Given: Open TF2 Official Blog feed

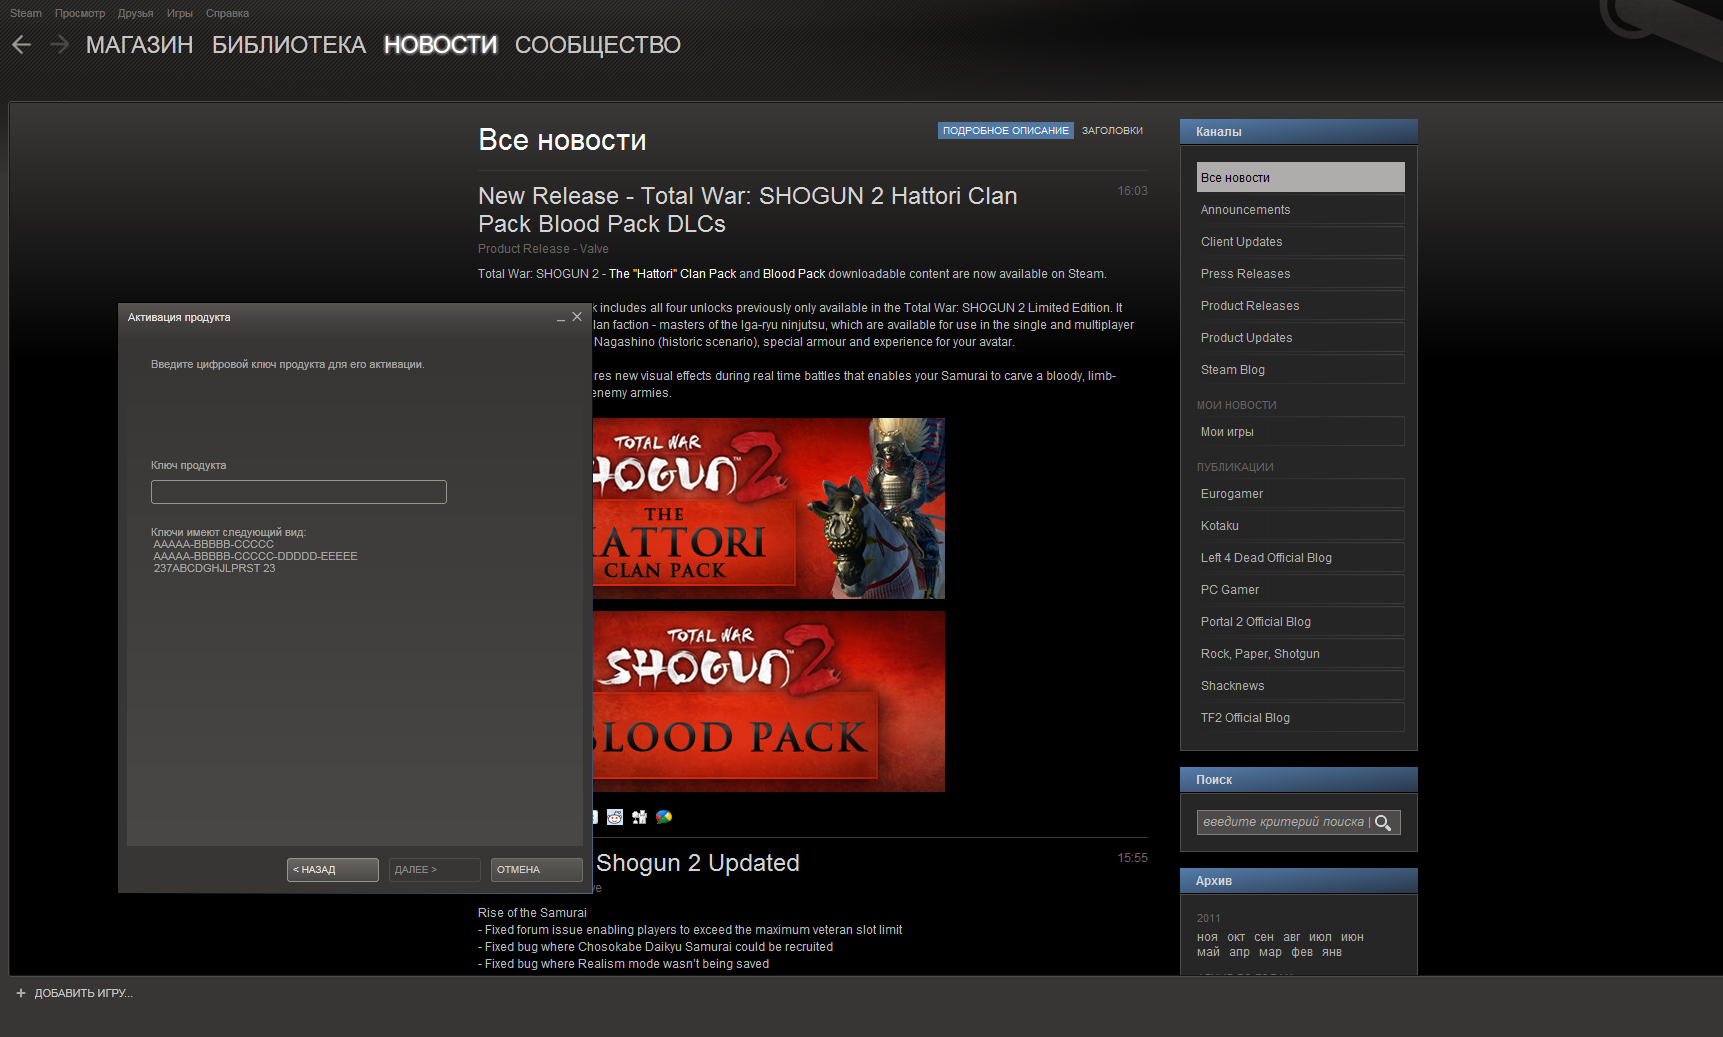Looking at the screenshot, I should [1301, 718].
